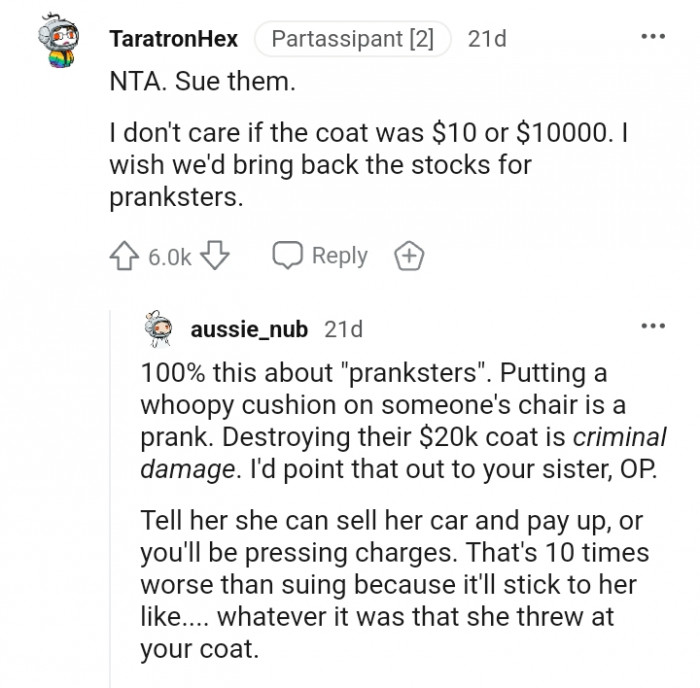Click the 6.0k vote score
Viewport: 700px width, 688px height.
pos(170,256)
